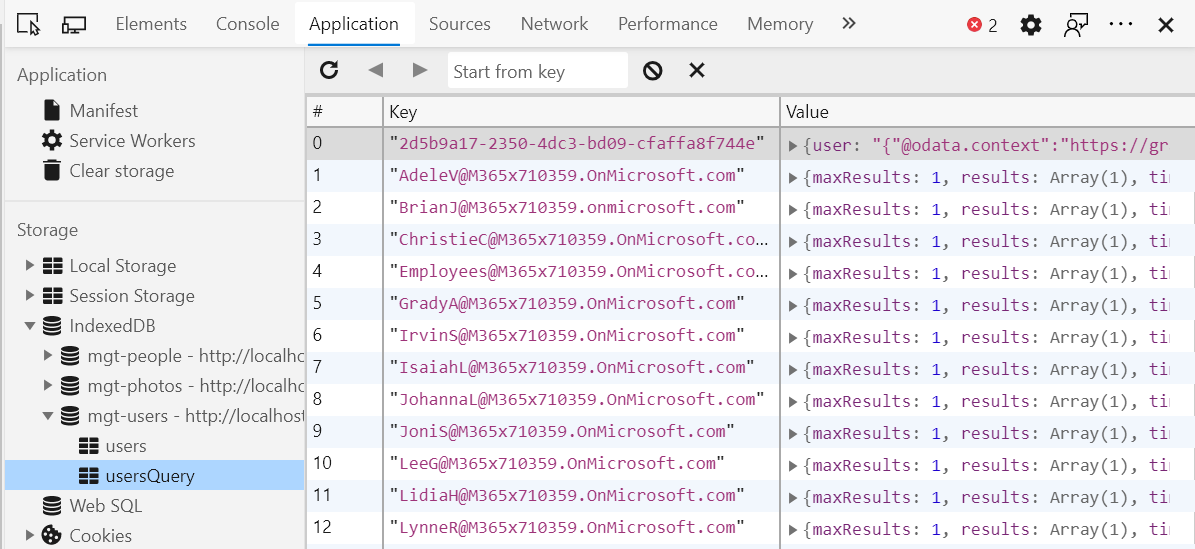1195x549 pixels.
Task: Click the Start from key field
Action: [537, 71]
